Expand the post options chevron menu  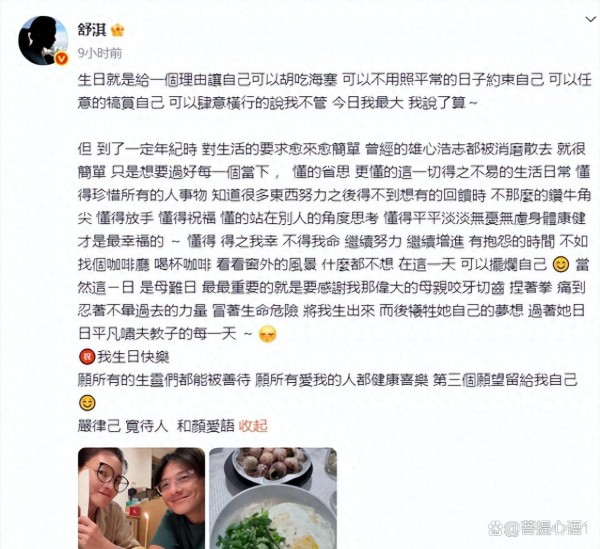point(591,19)
